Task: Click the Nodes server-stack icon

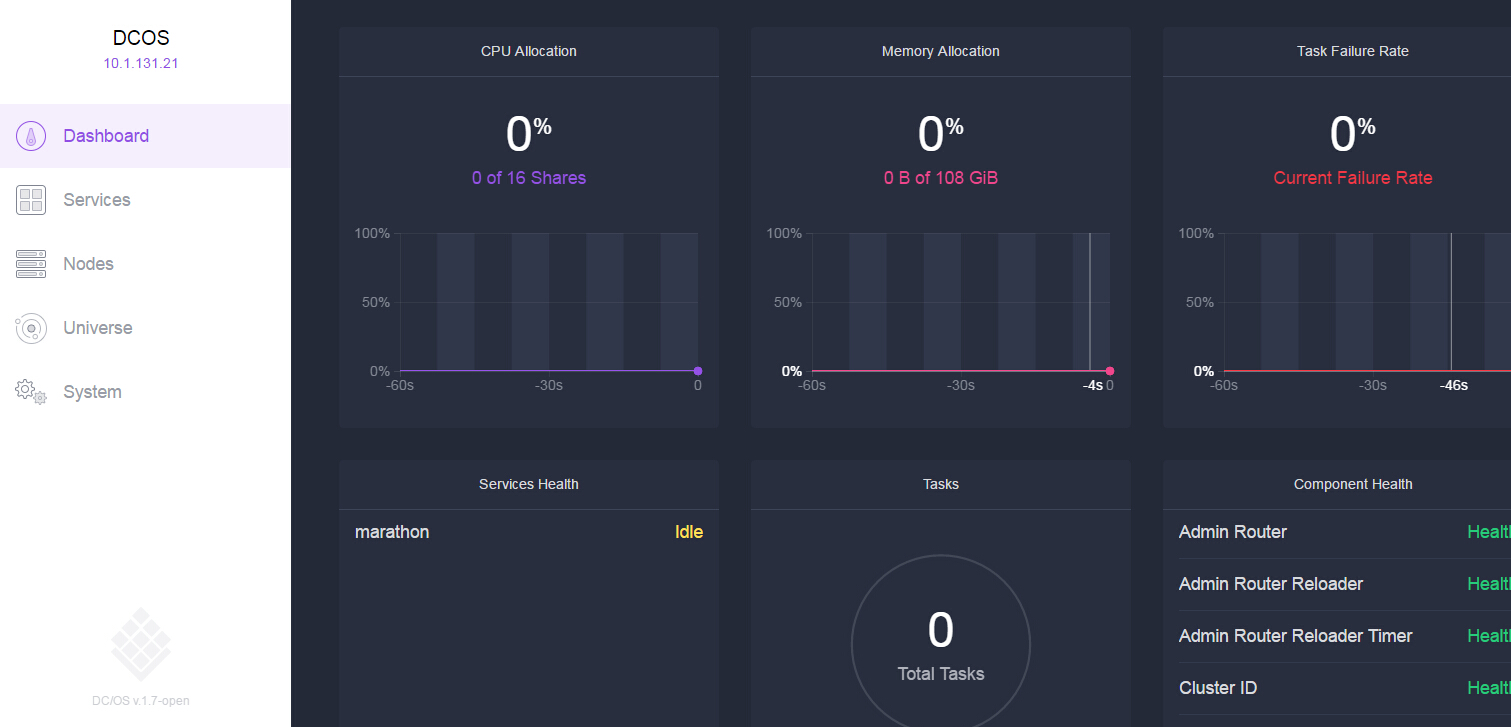Action: [31, 264]
